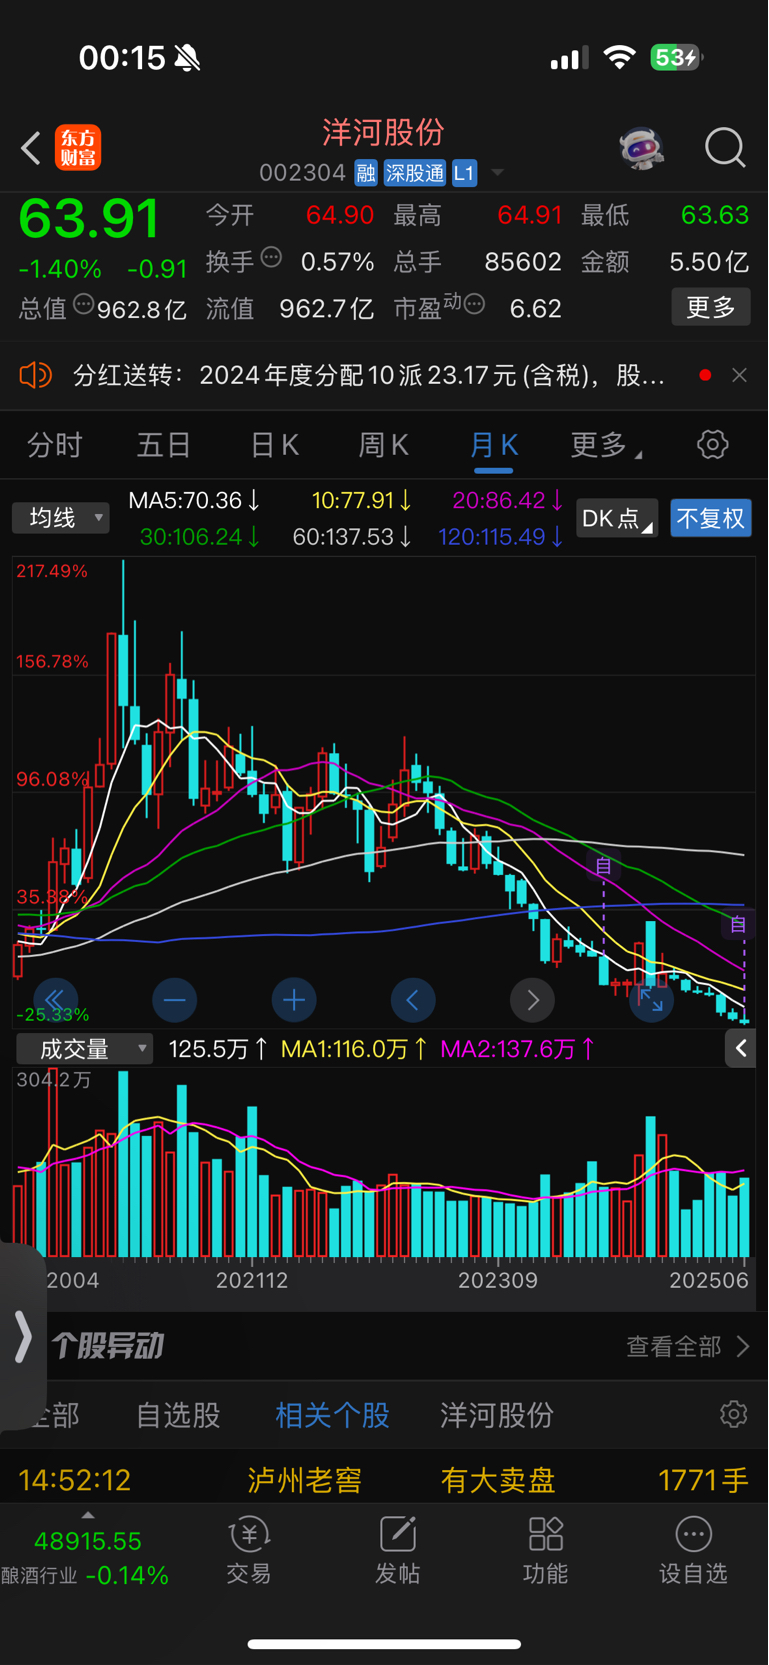Shift chart left with left arrow button
This screenshot has height=1665, width=769.
413,999
